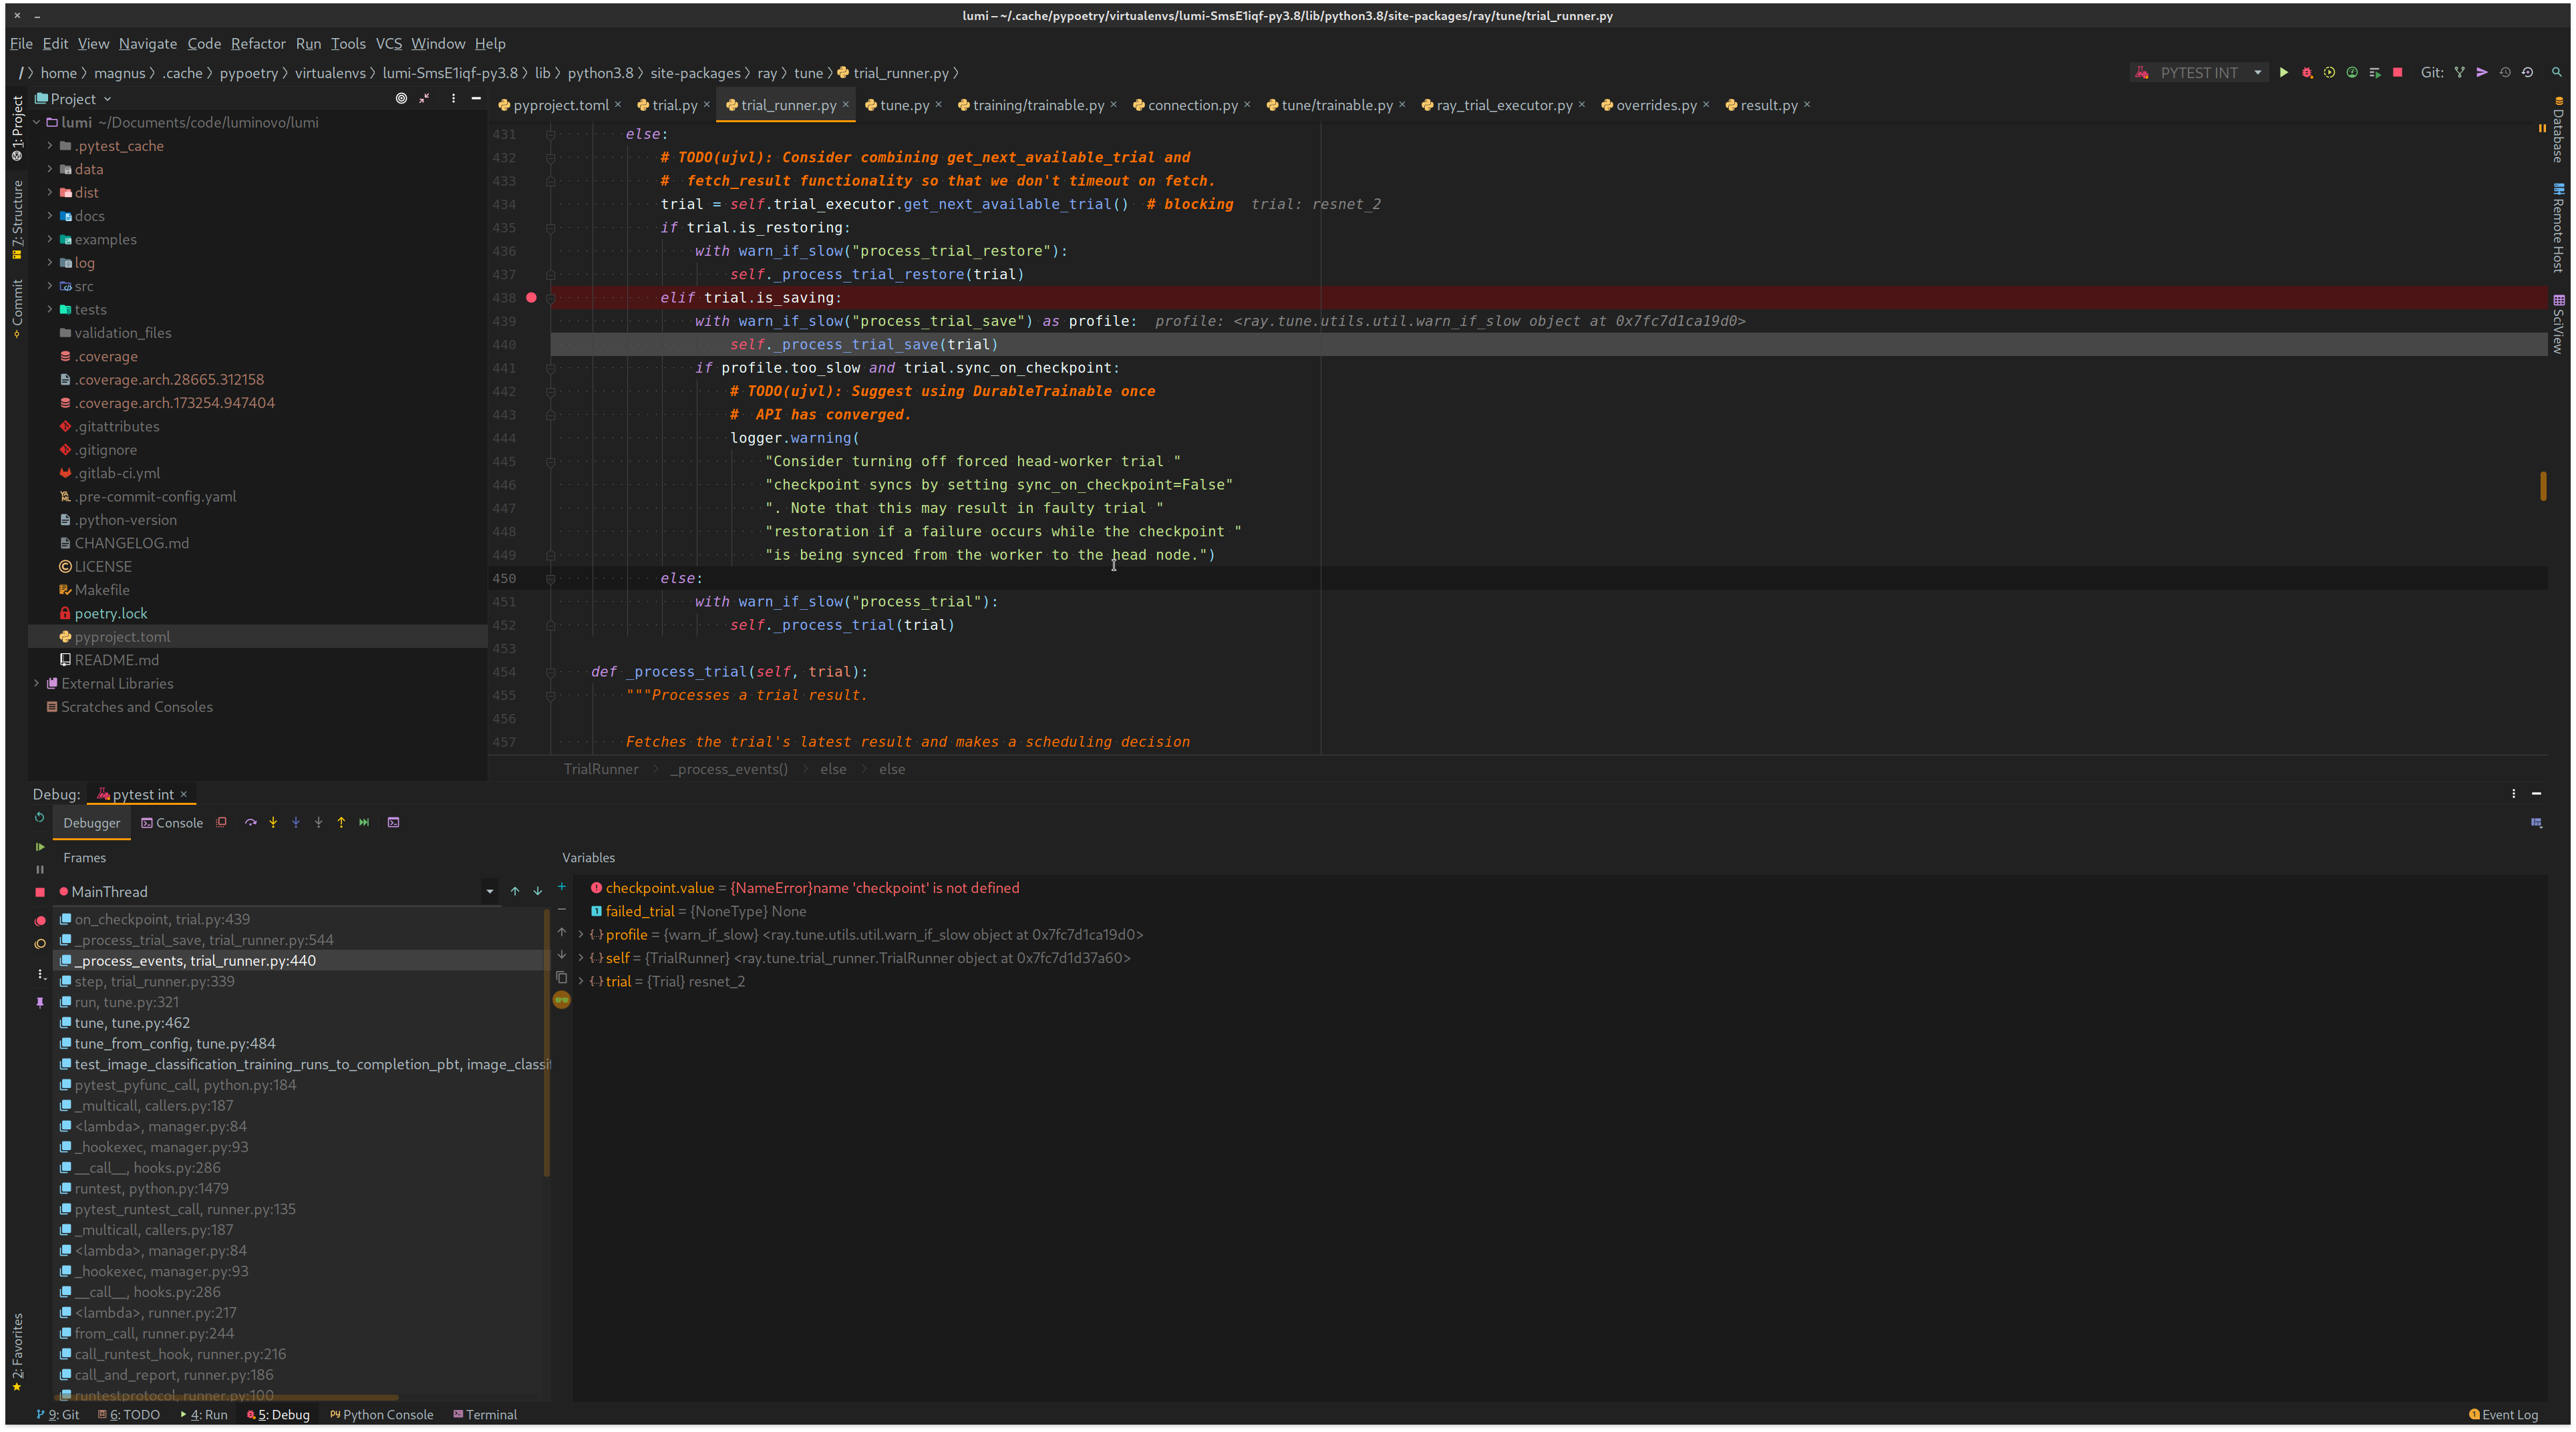Open Git update project icon
Screen dimensions: 2576x1432
(x=2505, y=72)
